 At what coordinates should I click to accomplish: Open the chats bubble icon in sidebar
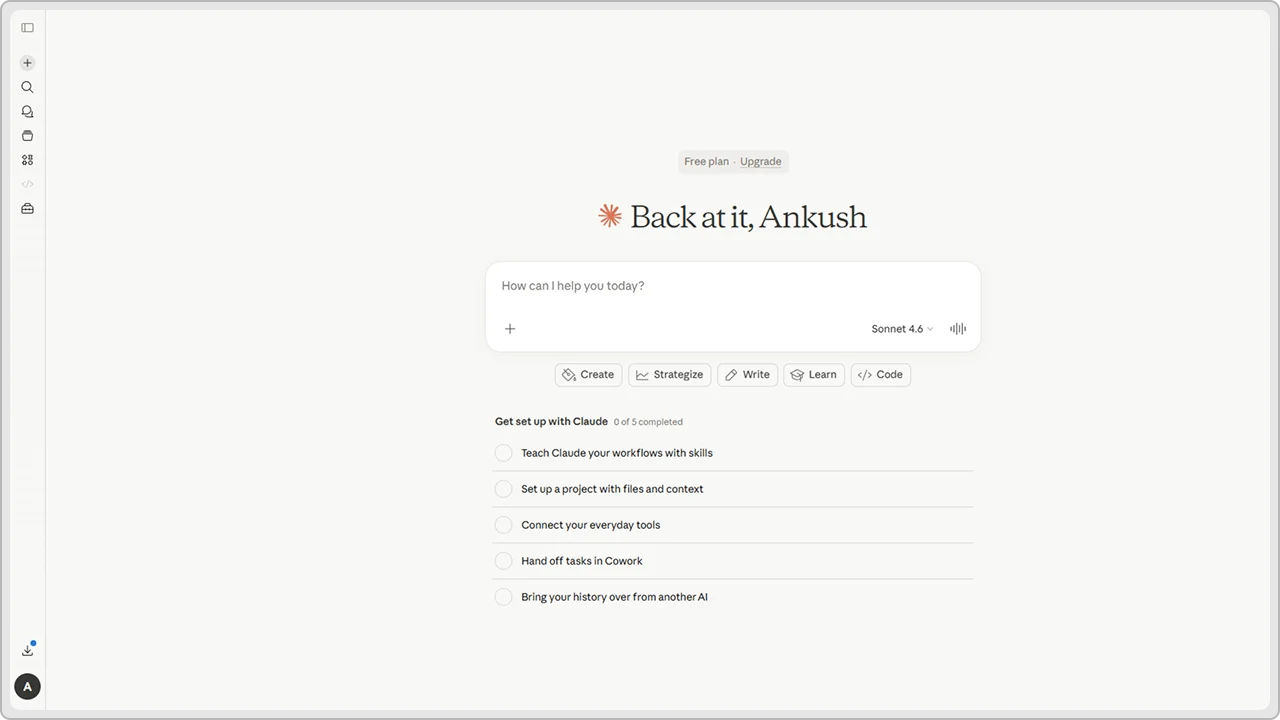27,112
